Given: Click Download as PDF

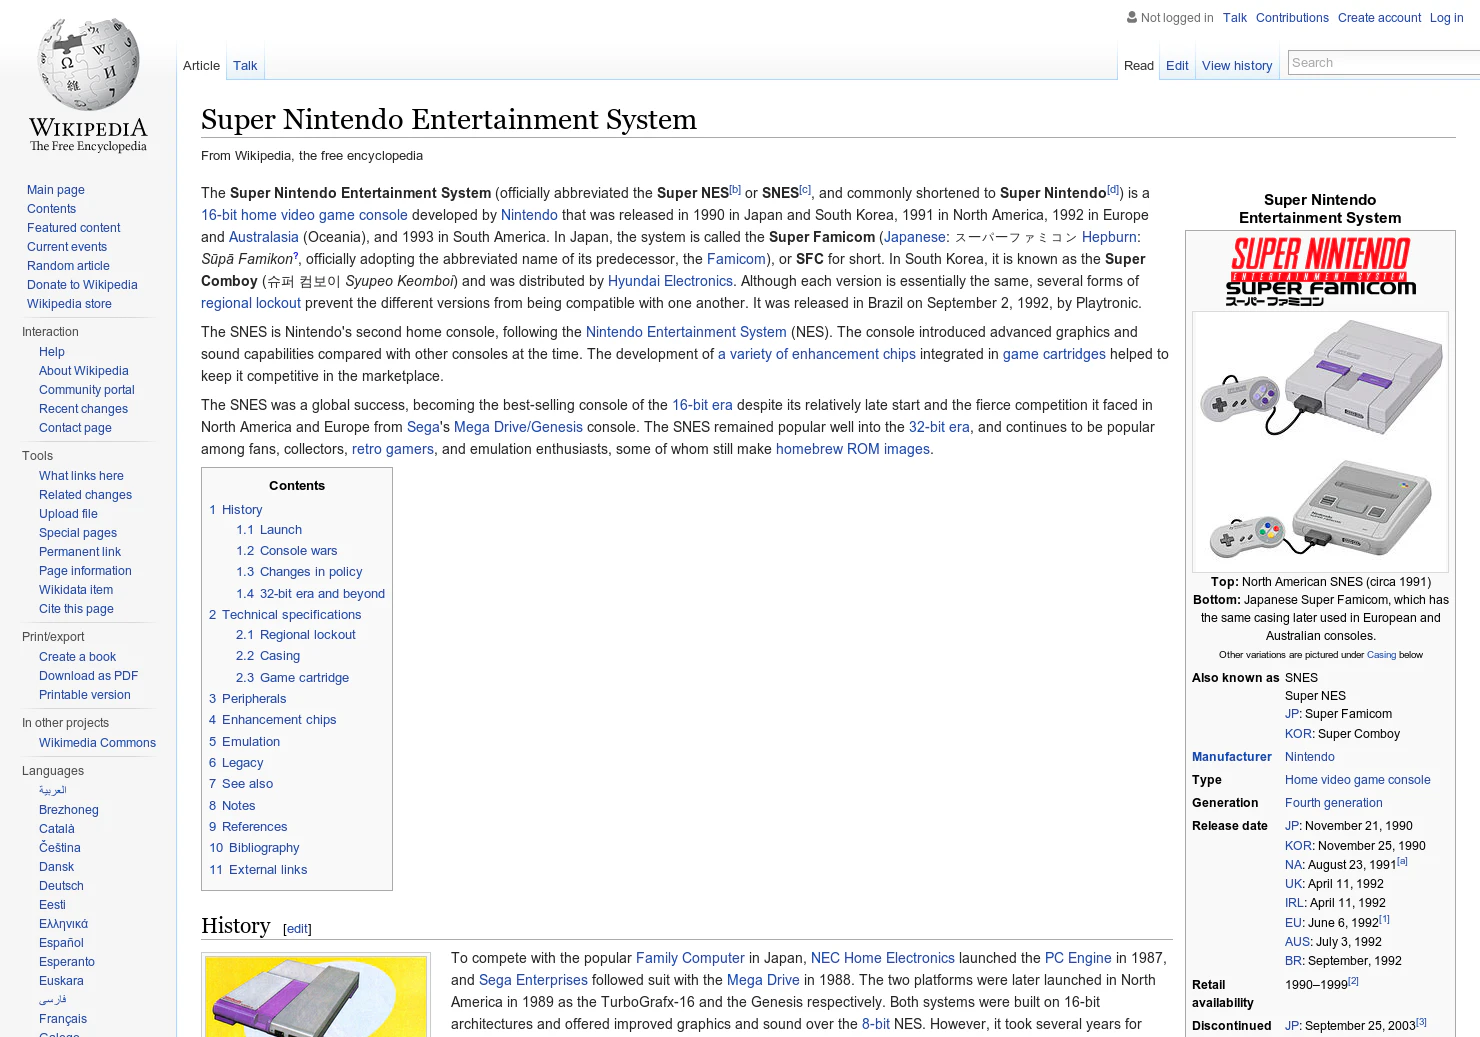Looking at the screenshot, I should point(88,676).
